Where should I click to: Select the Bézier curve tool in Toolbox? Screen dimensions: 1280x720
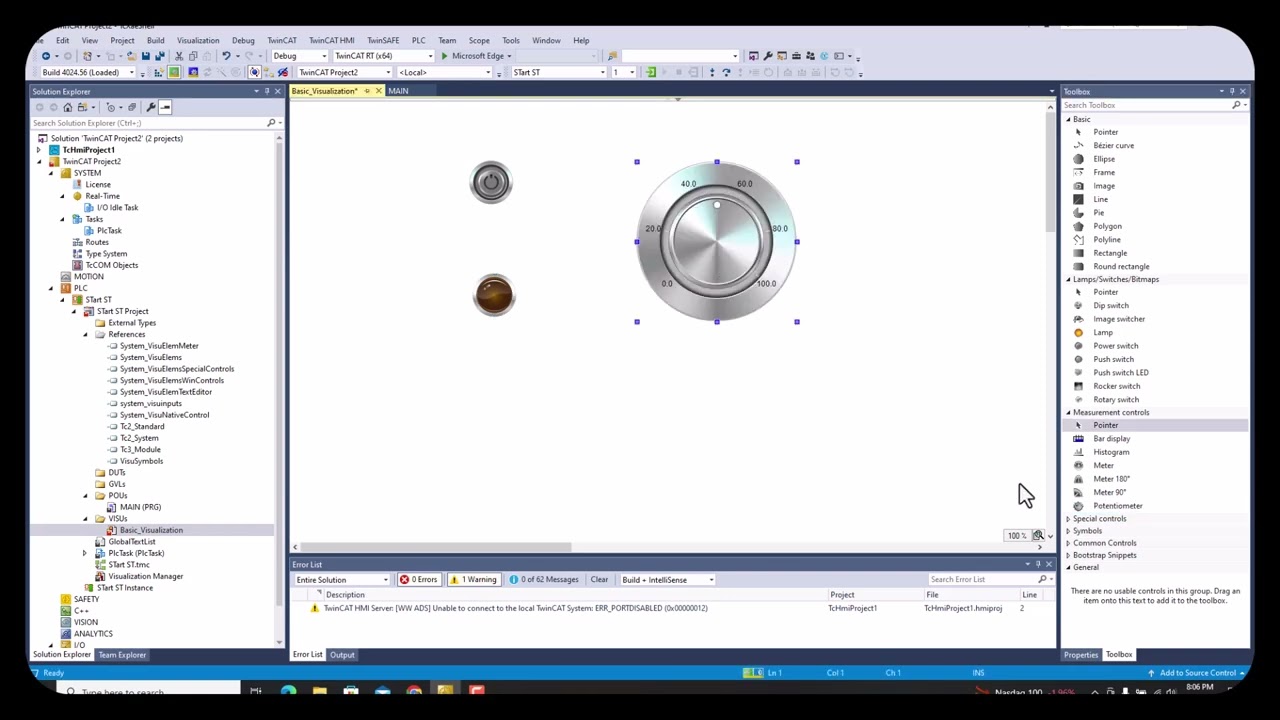(1113, 146)
